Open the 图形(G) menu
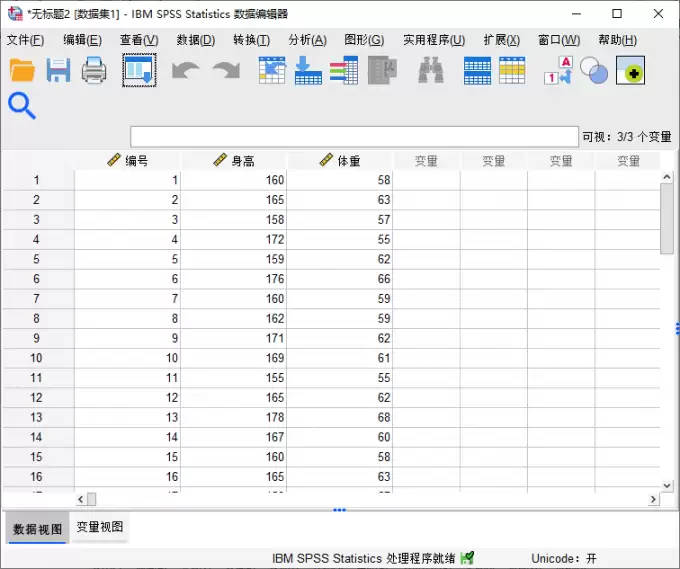 tap(364, 40)
